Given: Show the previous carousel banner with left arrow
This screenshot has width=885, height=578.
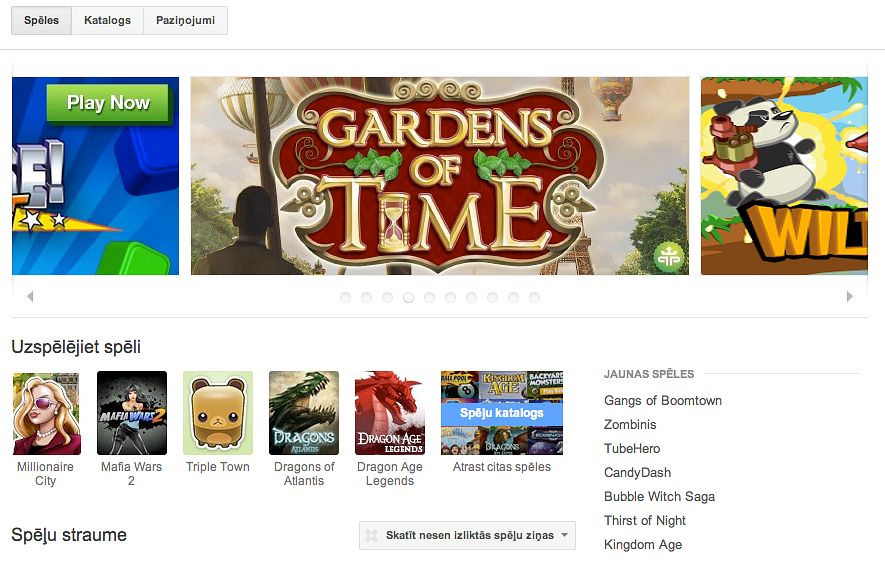Looking at the screenshot, I should point(30,296).
